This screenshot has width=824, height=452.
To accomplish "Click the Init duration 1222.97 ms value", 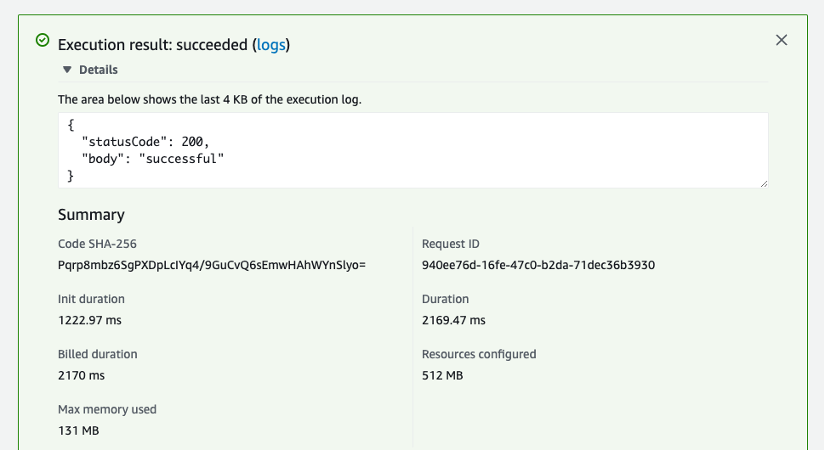I will [x=92, y=320].
